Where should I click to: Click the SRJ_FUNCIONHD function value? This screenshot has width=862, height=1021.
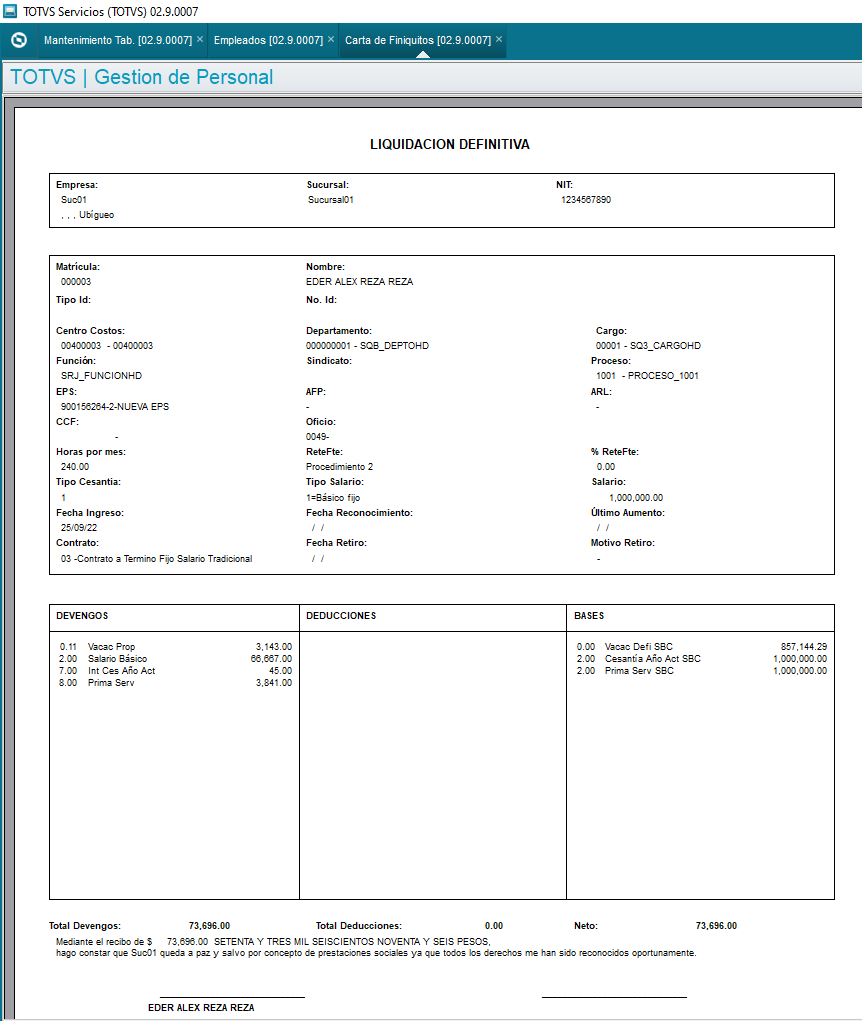click(101, 376)
